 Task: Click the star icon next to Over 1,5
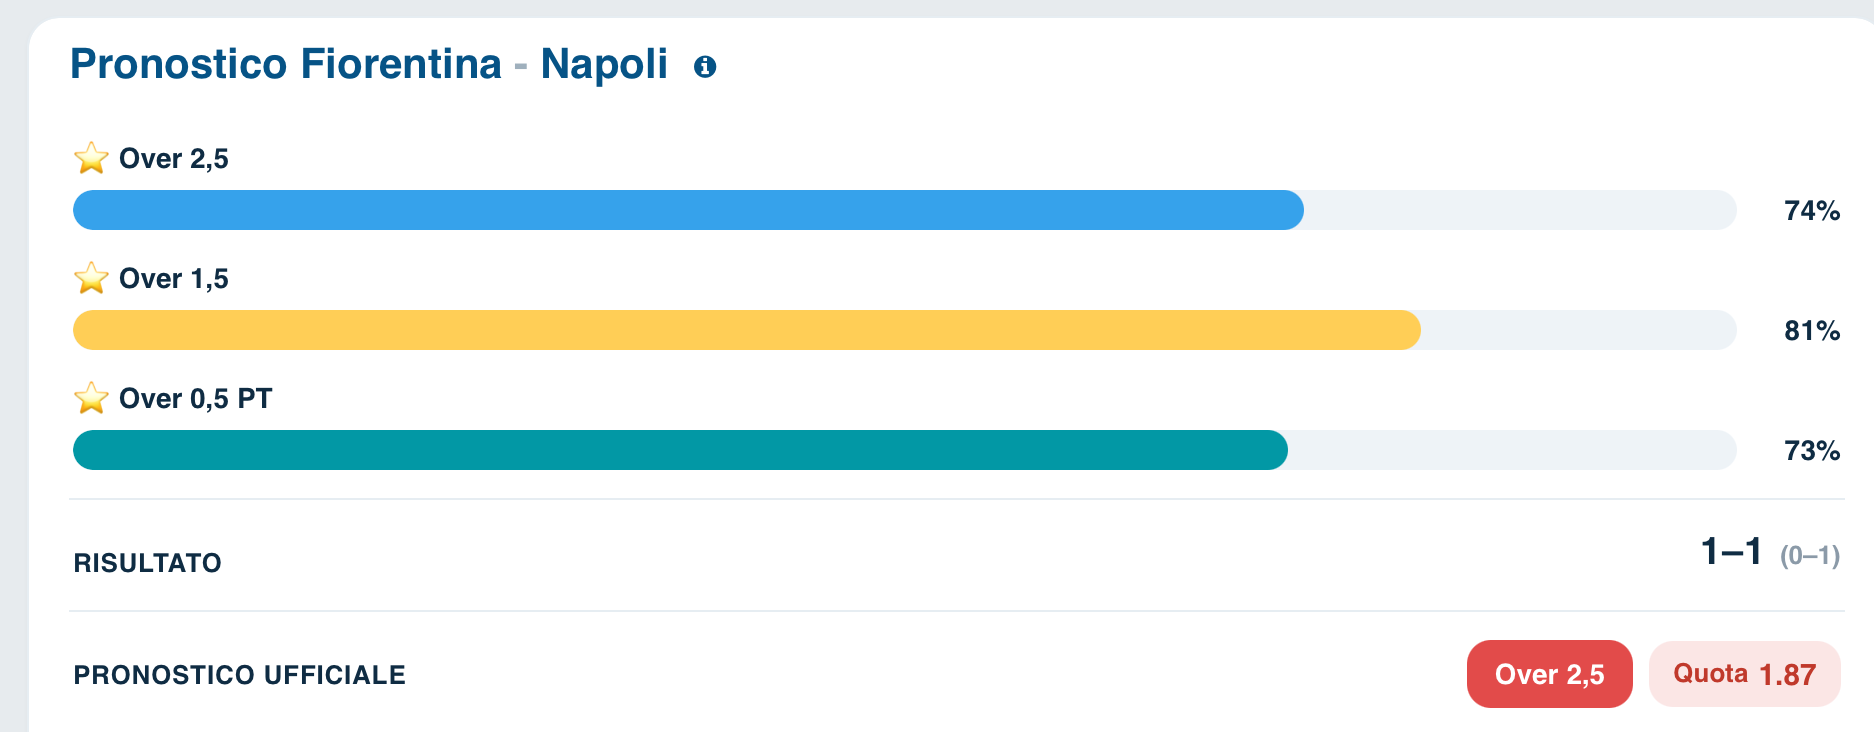click(x=91, y=278)
